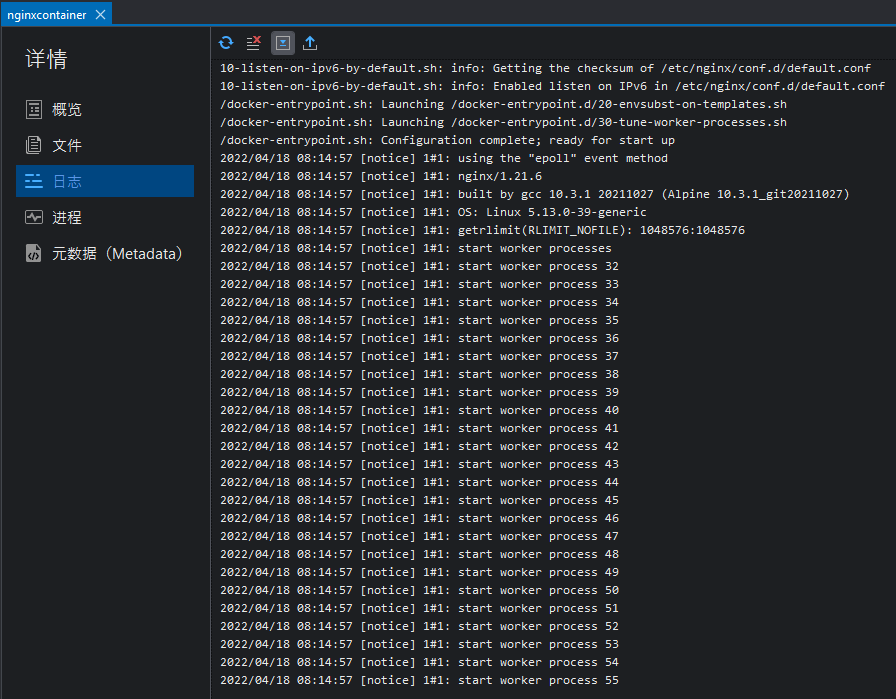Click the 'start worker processes' log line

click(416, 248)
